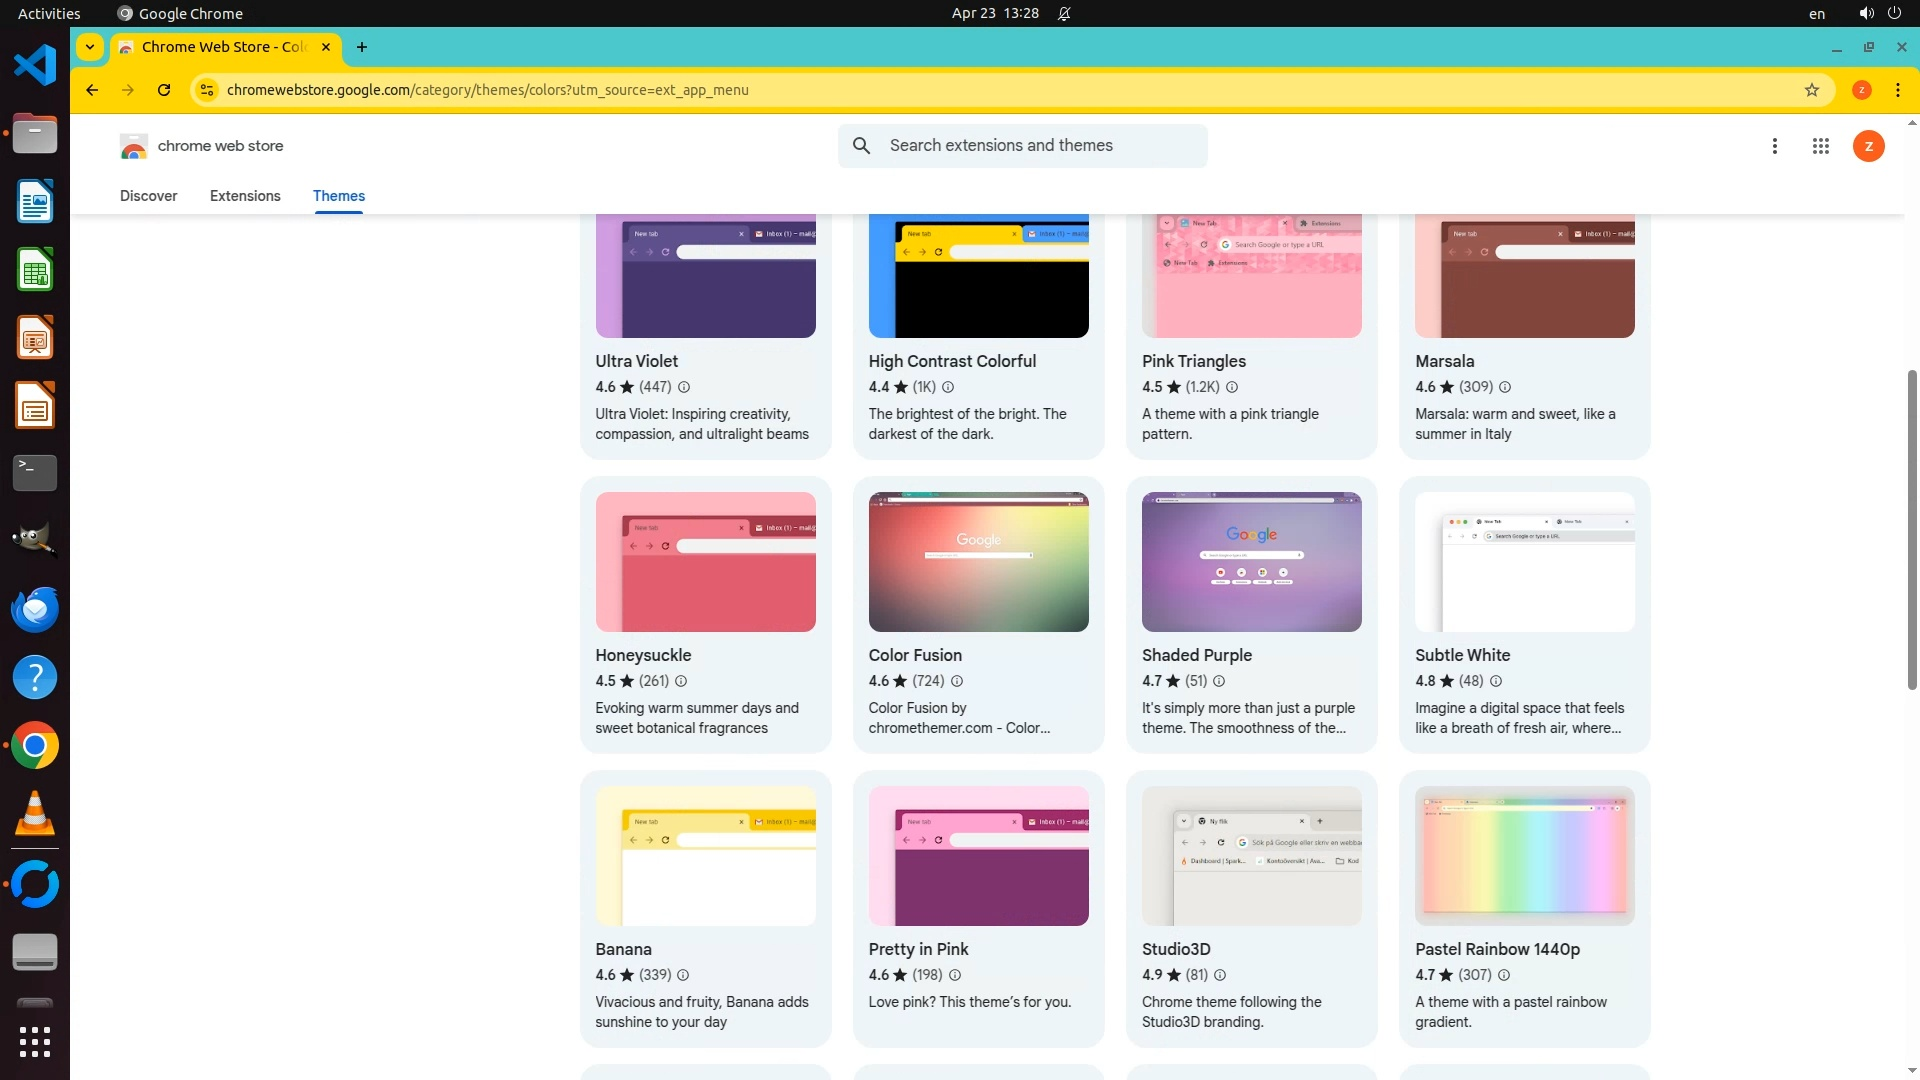Screen dimensions: 1920x1080
Task: Switch to the Extensions tab
Action: click(245, 196)
